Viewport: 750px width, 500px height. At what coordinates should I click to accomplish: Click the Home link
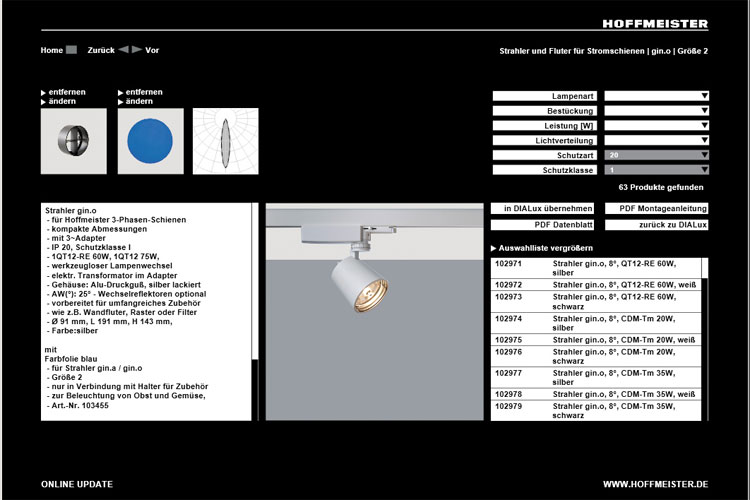click(x=52, y=50)
